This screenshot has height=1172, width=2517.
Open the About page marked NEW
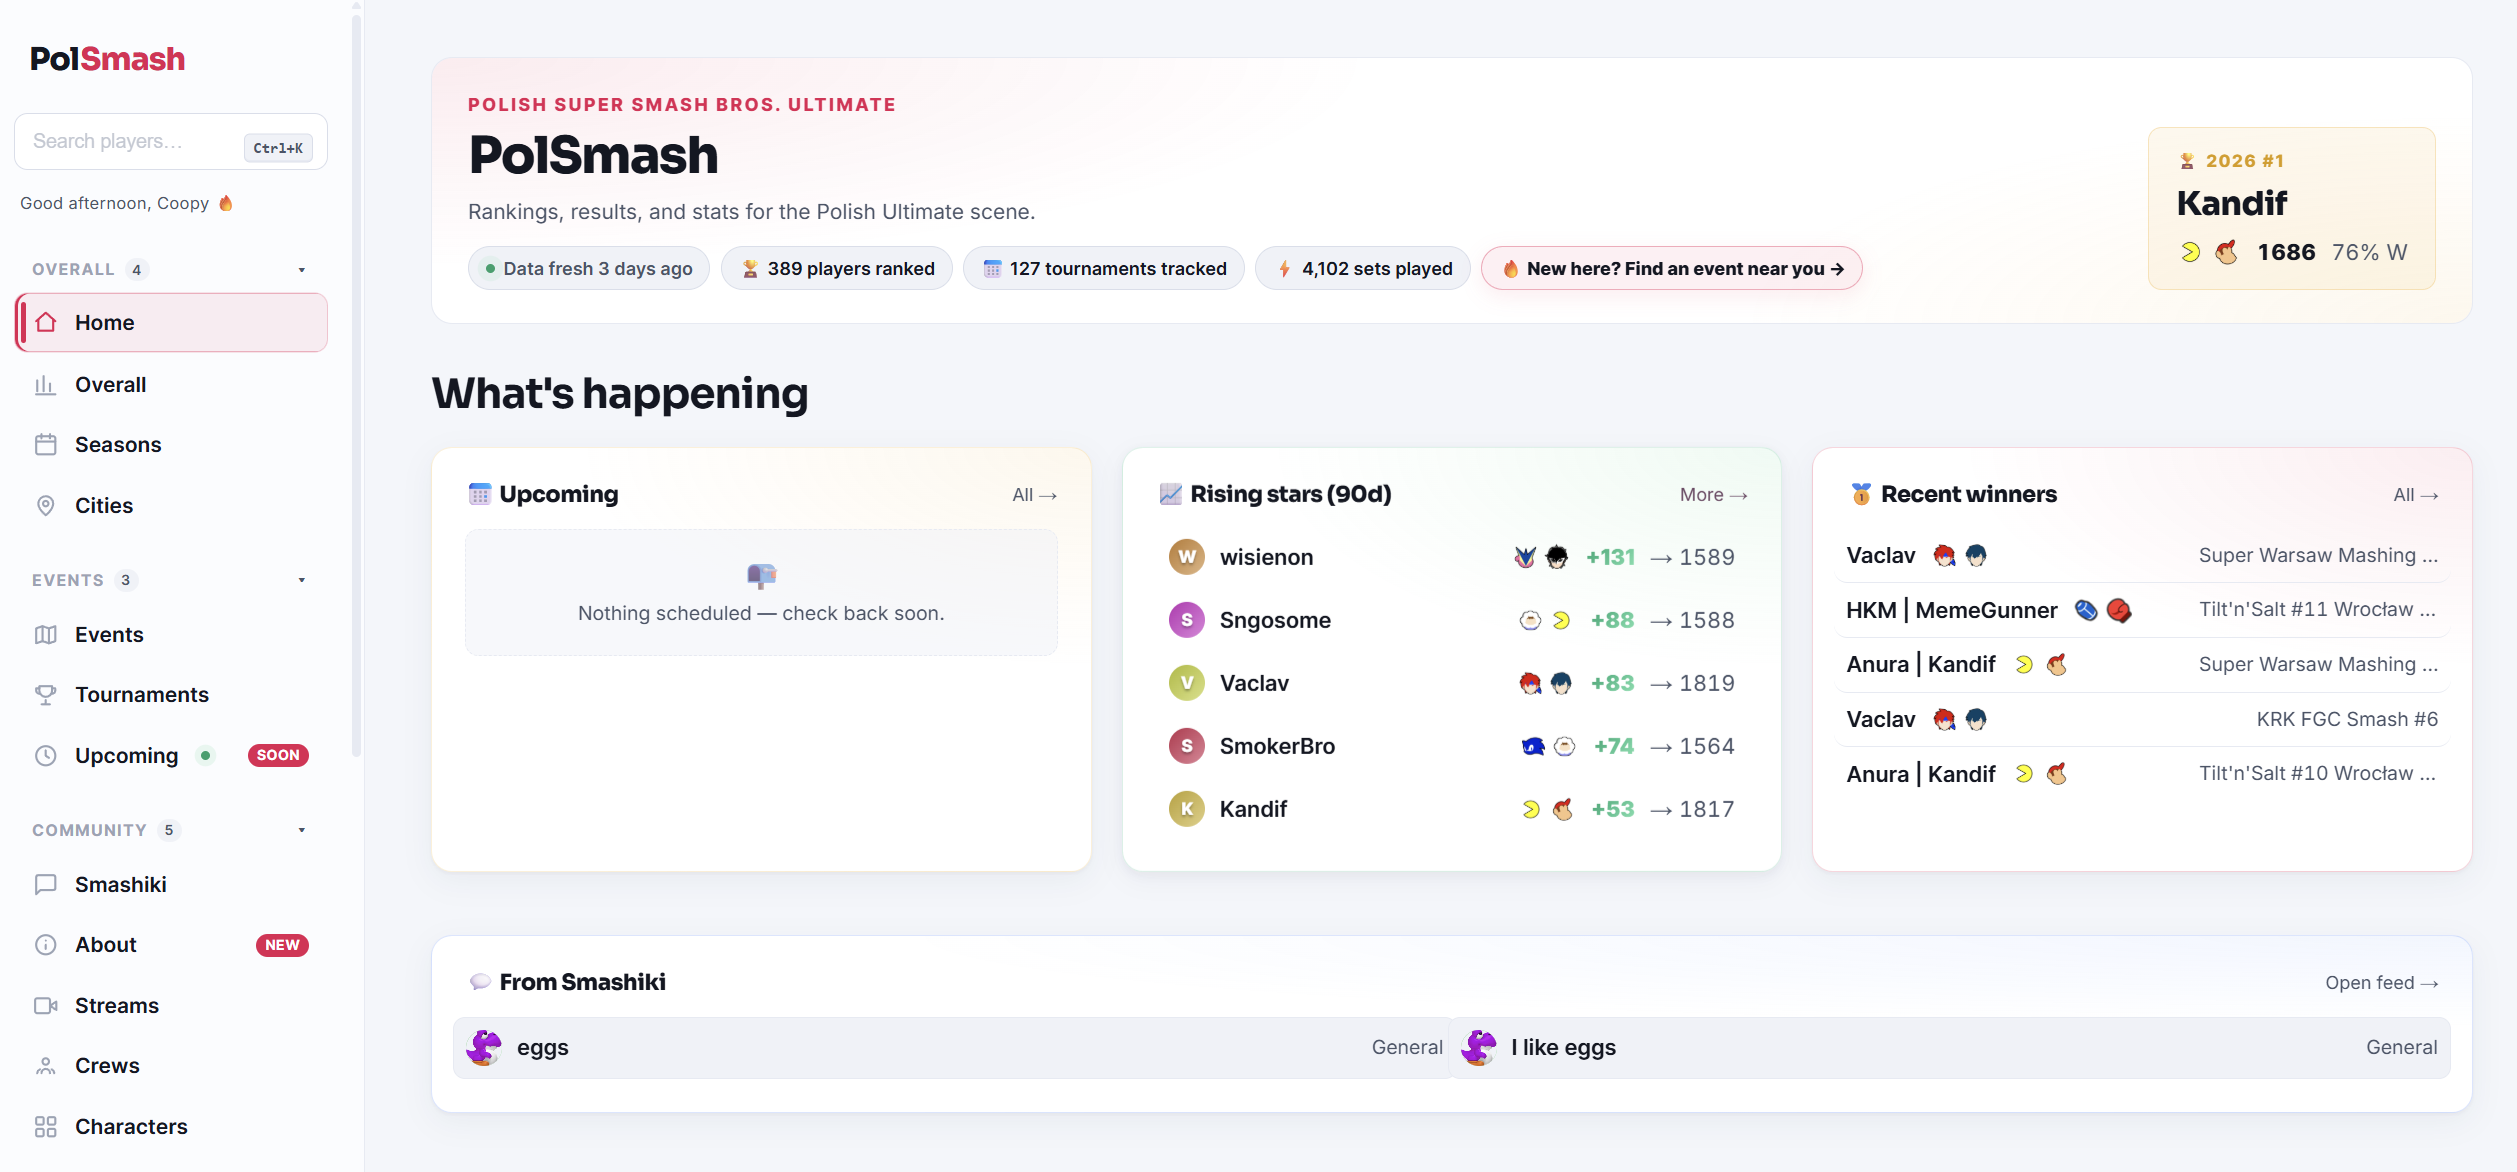pyautogui.click(x=171, y=945)
